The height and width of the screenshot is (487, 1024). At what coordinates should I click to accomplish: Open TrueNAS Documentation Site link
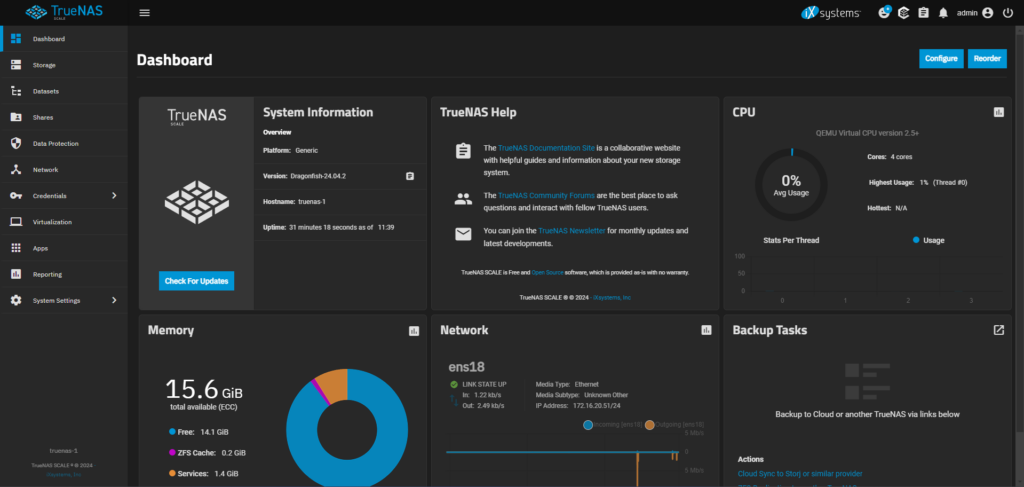pos(547,148)
